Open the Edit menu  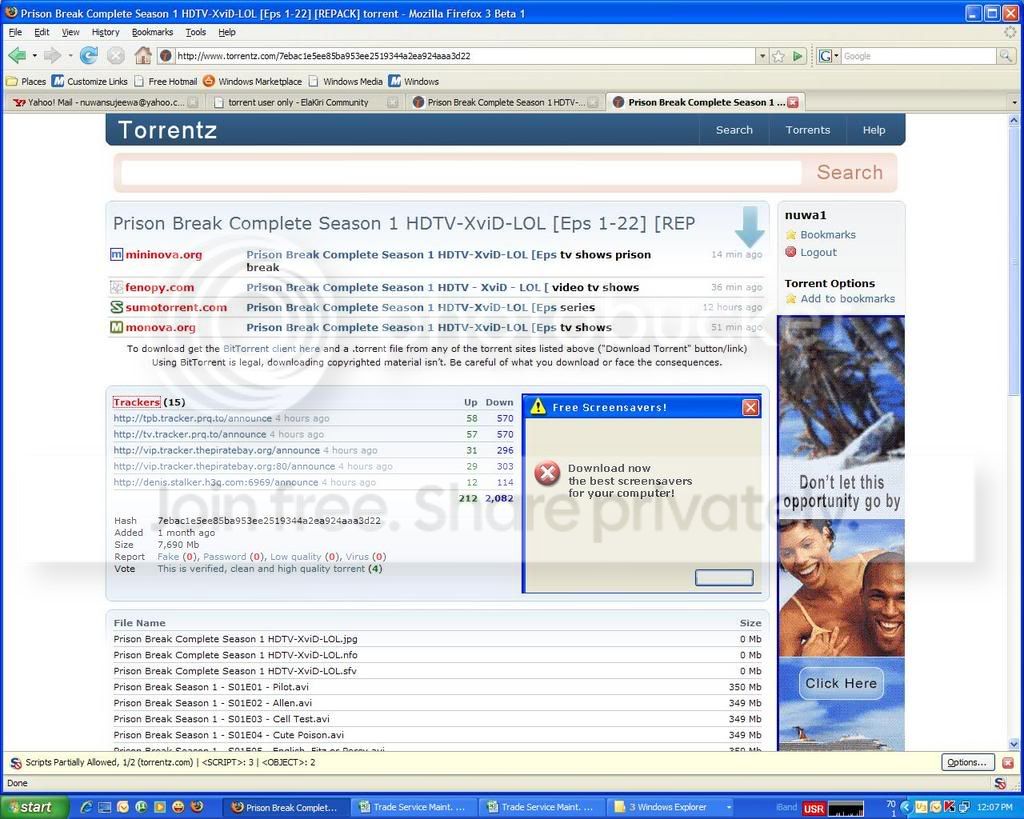point(42,32)
